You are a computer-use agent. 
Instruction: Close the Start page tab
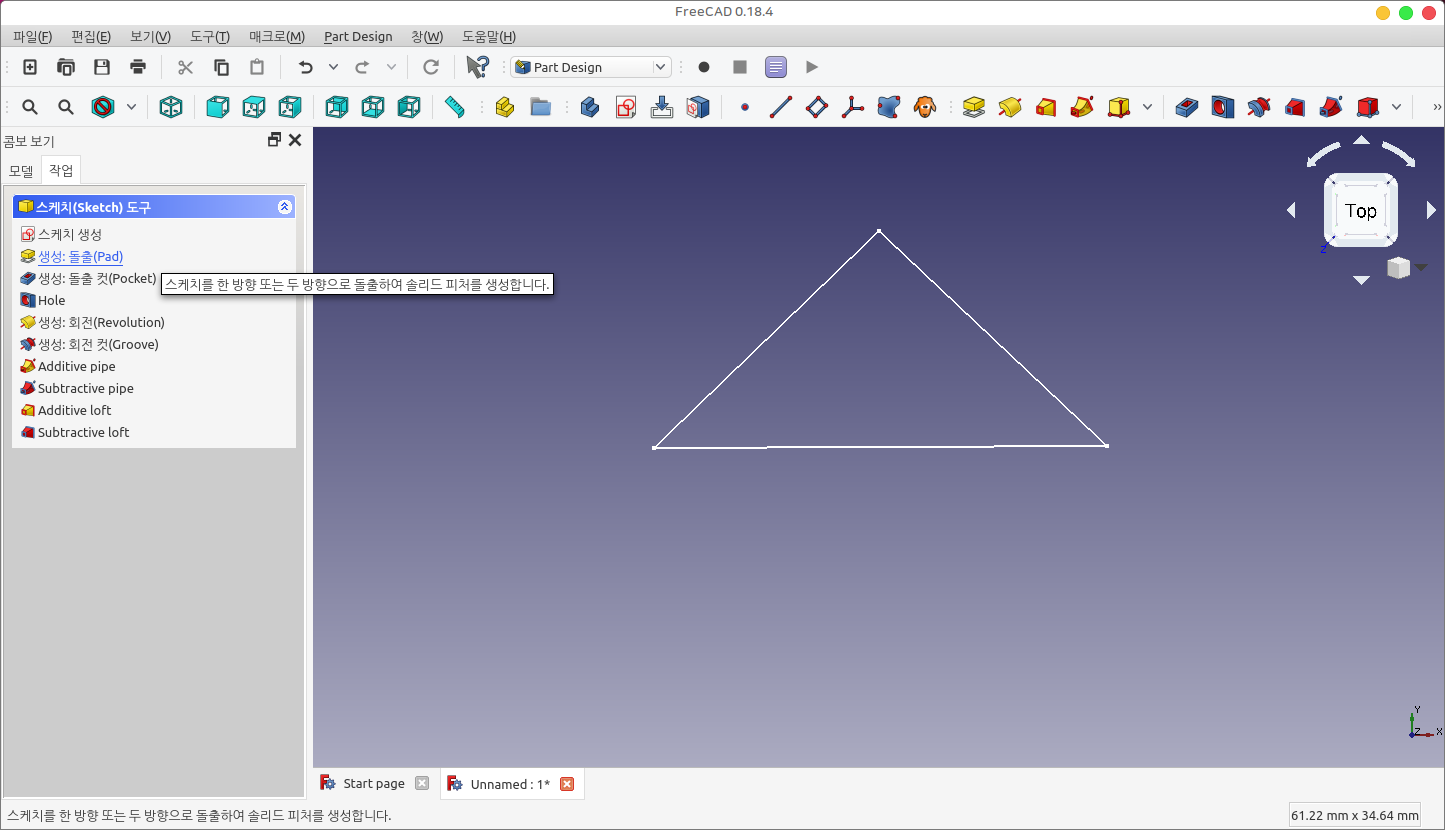point(422,784)
